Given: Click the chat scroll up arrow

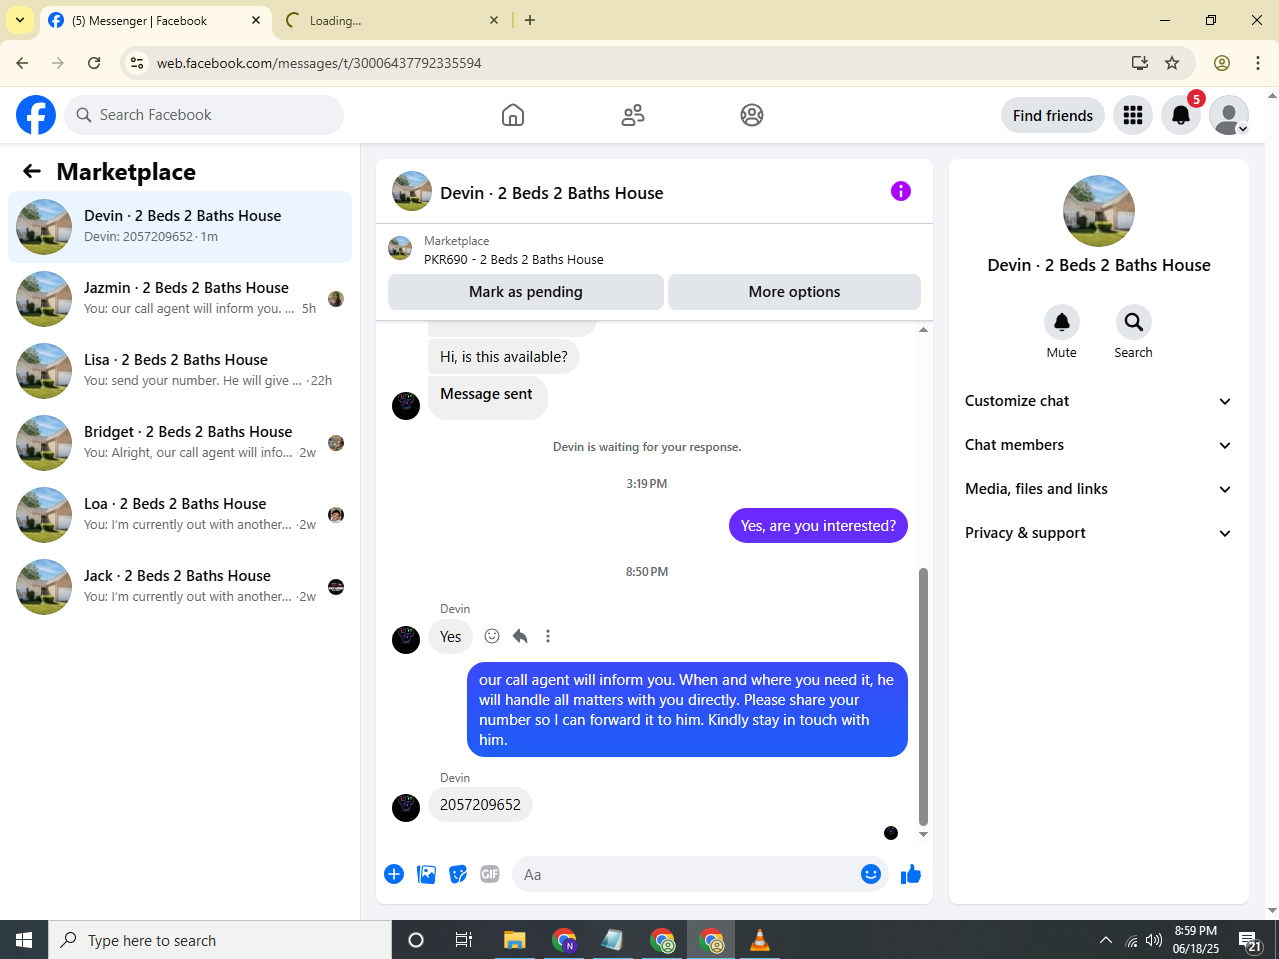Looking at the screenshot, I should [x=923, y=329].
